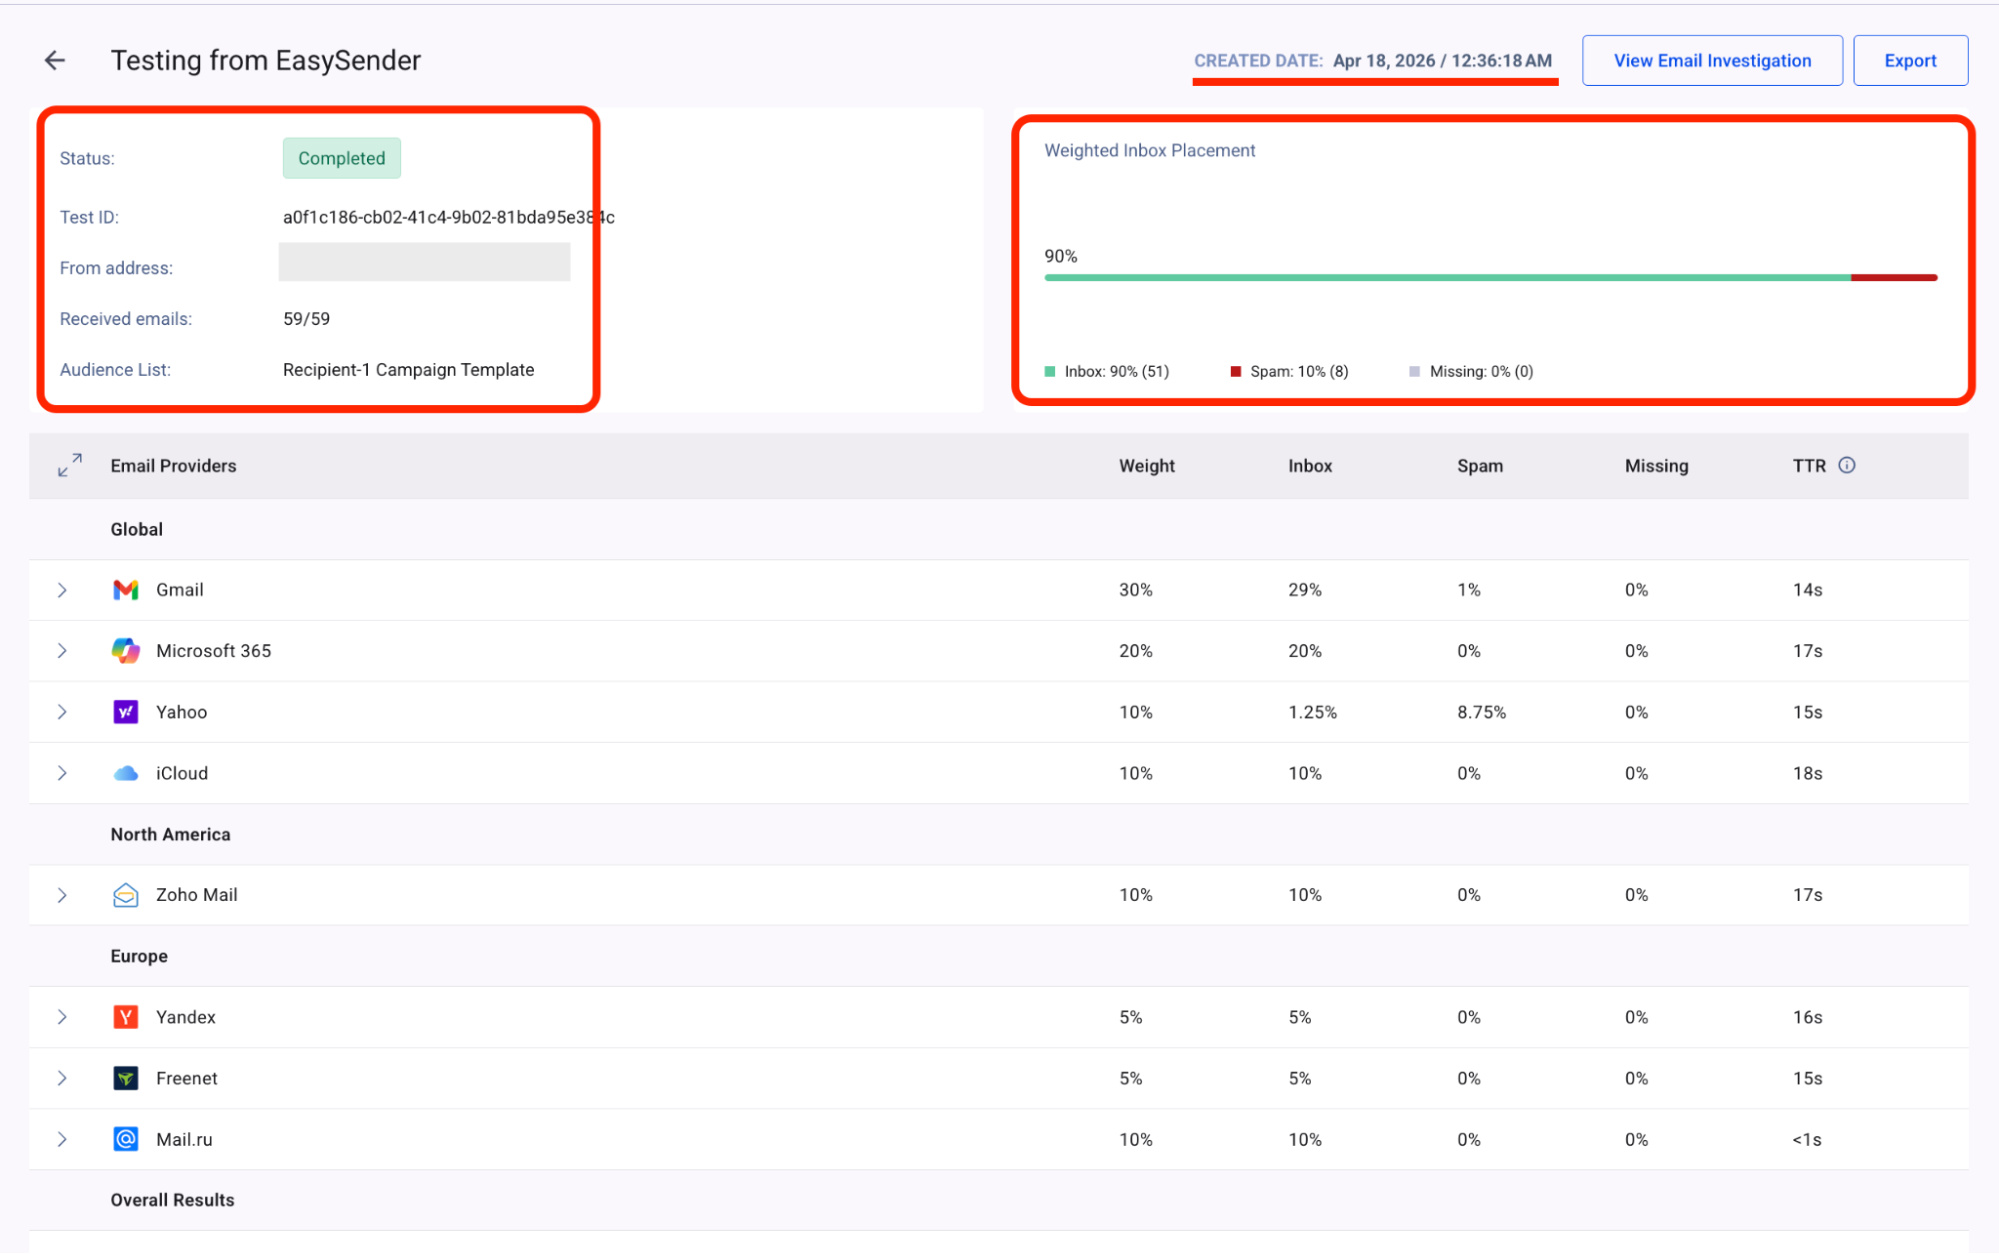The width and height of the screenshot is (1999, 1254).
Task: Click the Inbox column header
Action: pos(1309,466)
